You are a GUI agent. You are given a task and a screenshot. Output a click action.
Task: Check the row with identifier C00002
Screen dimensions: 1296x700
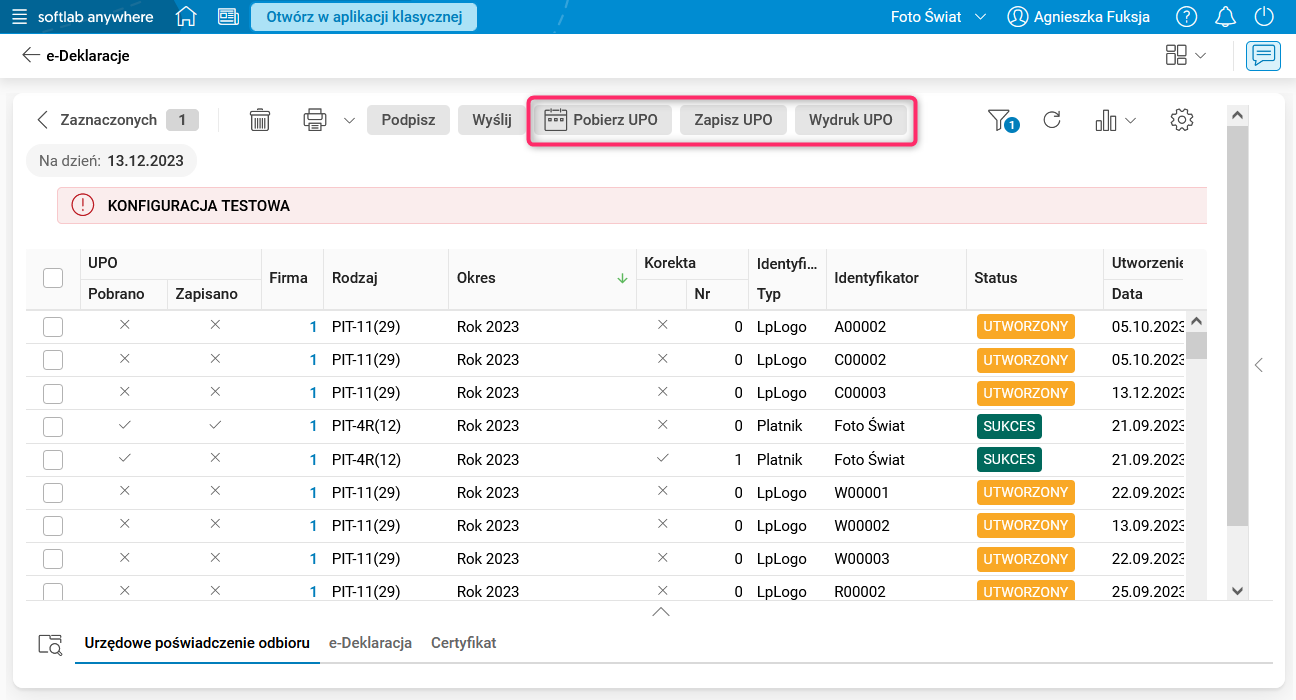[53, 360]
